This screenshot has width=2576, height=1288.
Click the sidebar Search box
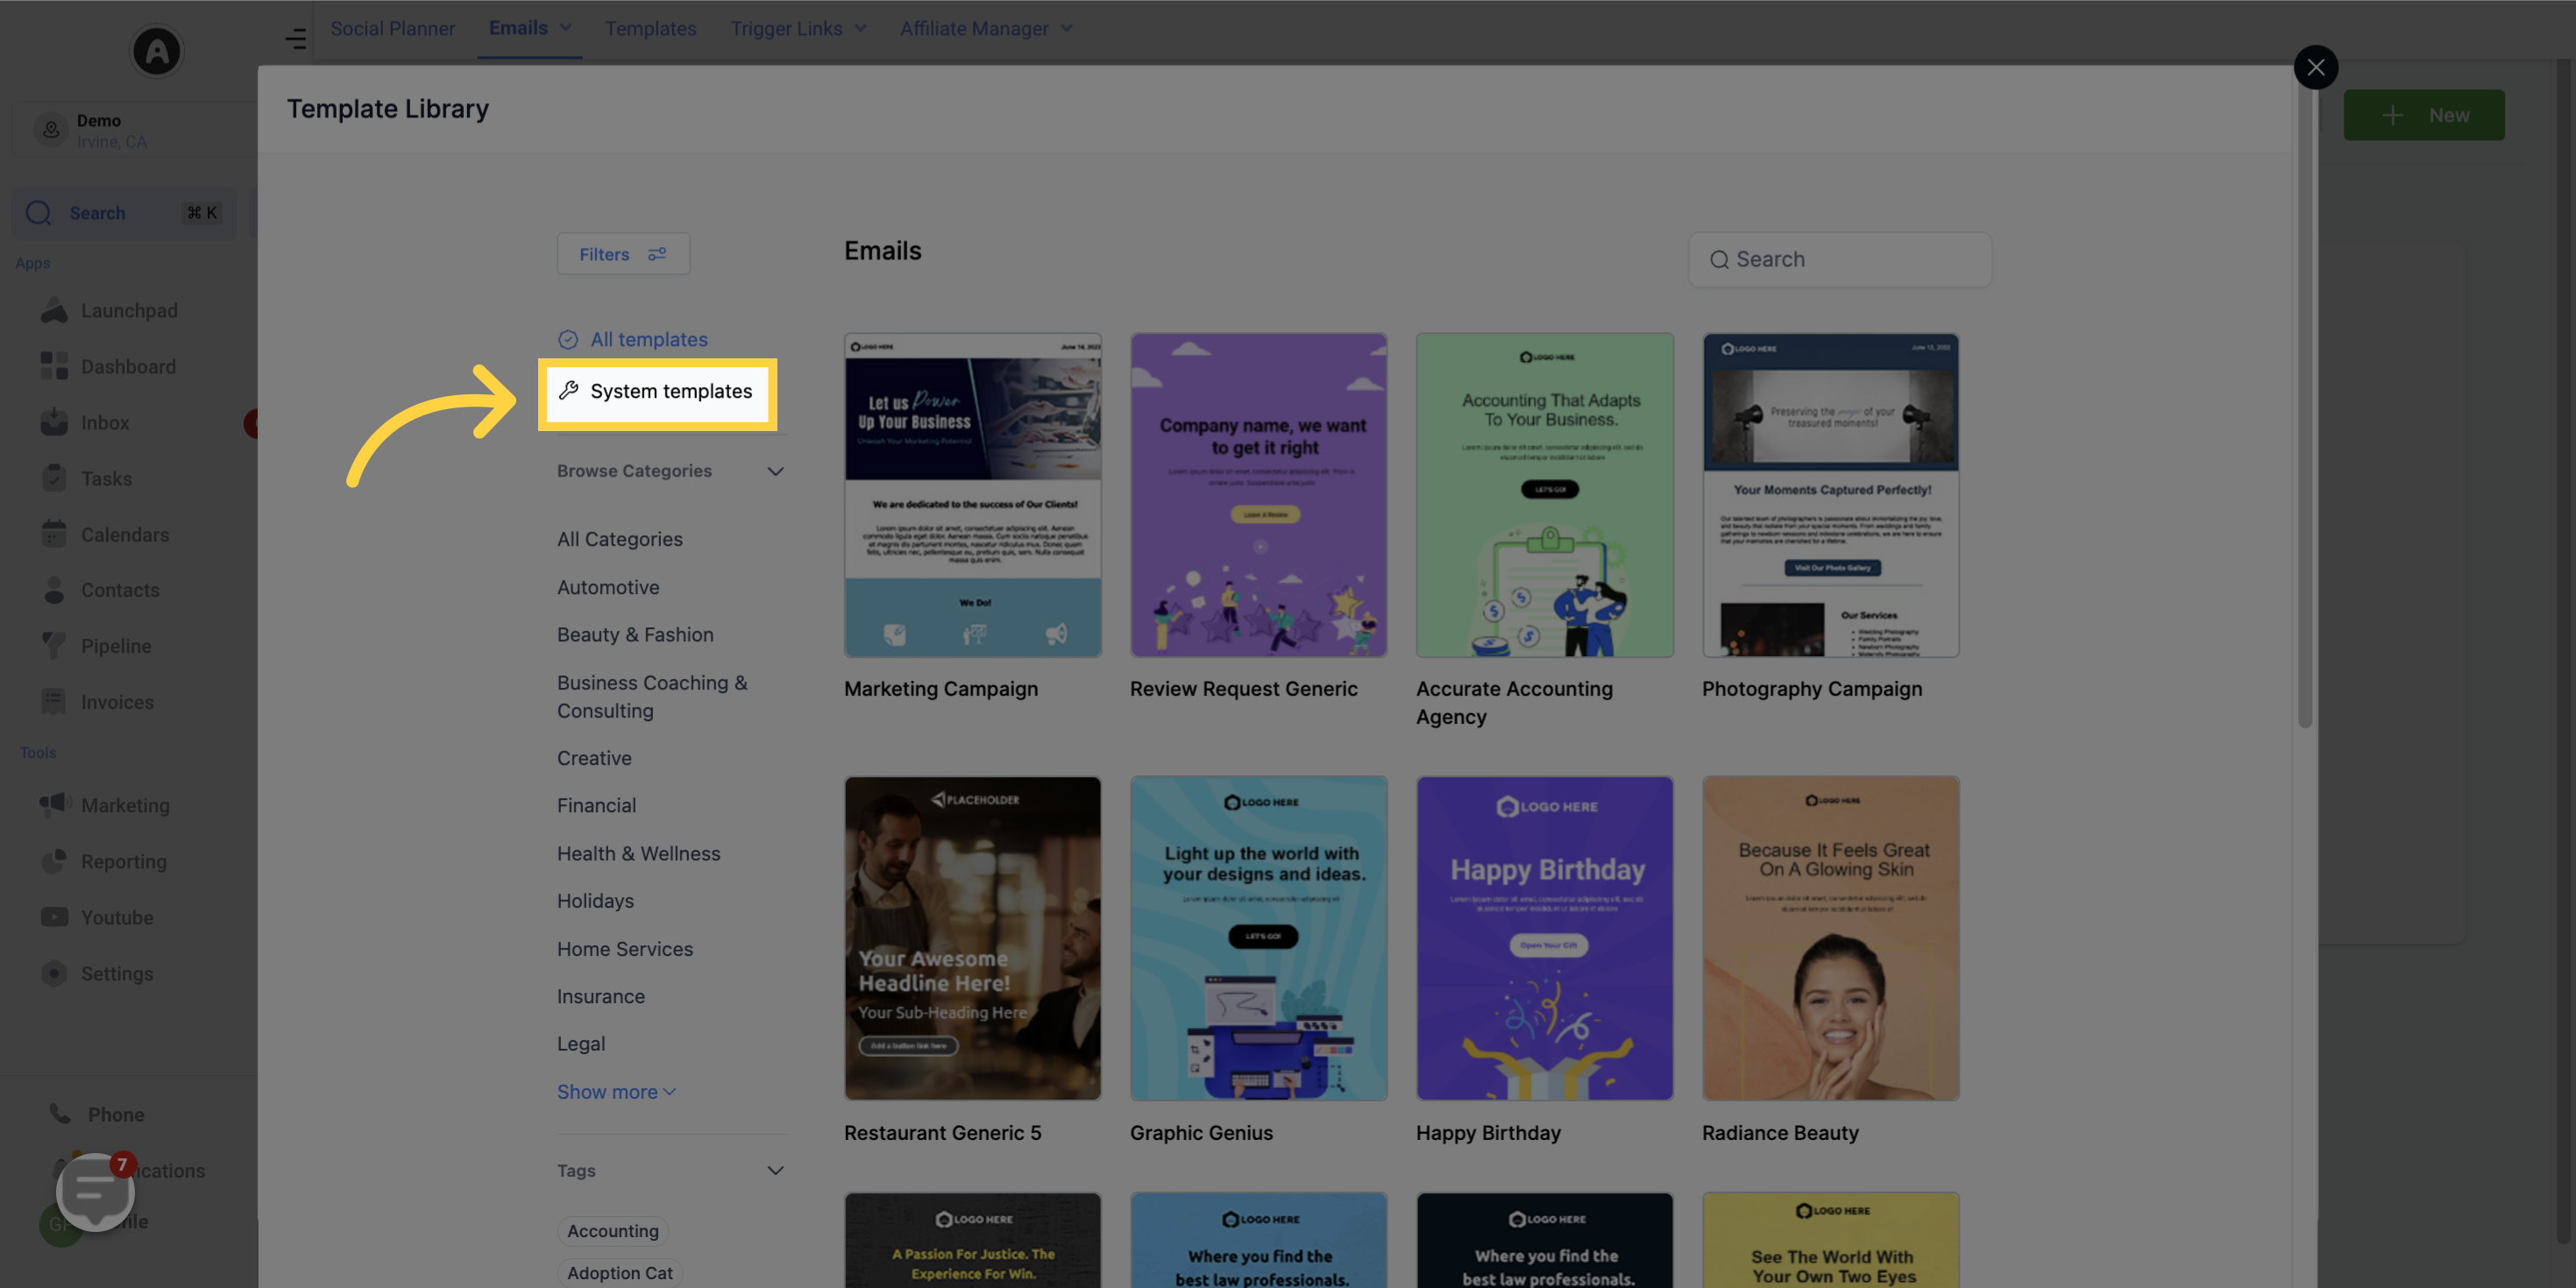[x=125, y=213]
